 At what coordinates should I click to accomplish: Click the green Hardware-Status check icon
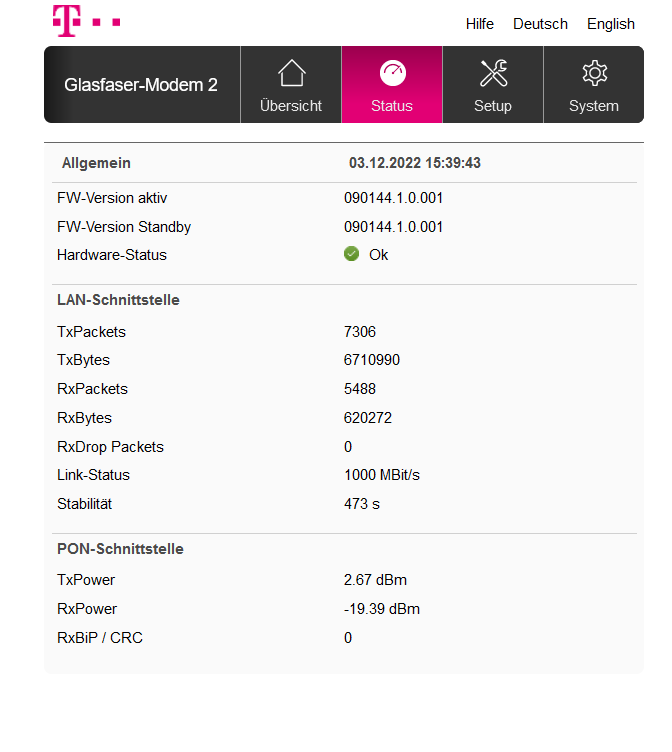click(x=351, y=254)
